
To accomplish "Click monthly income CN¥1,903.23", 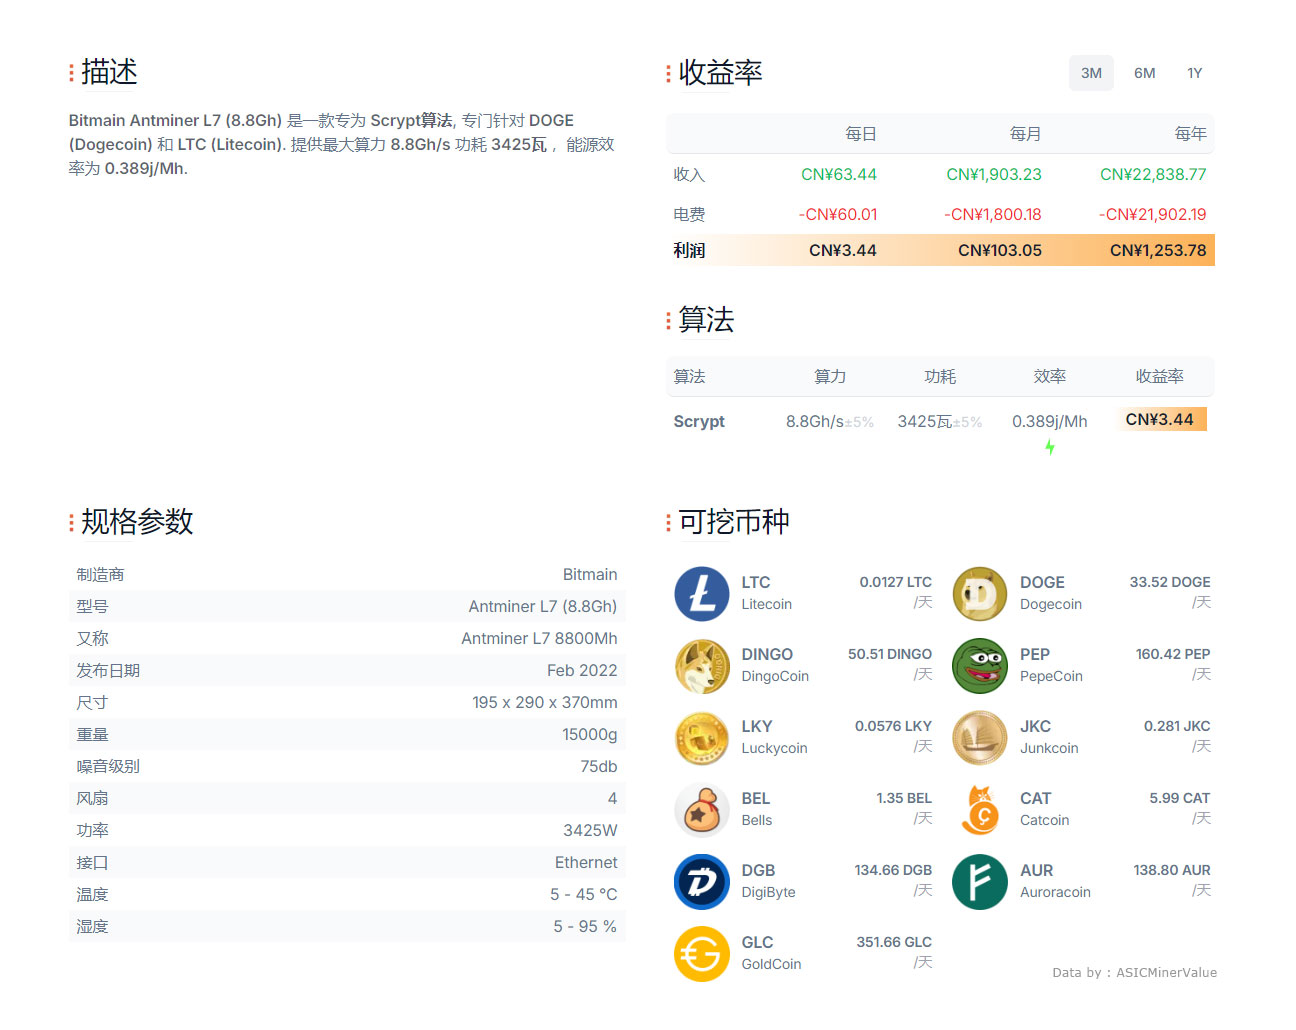I will tap(994, 175).
